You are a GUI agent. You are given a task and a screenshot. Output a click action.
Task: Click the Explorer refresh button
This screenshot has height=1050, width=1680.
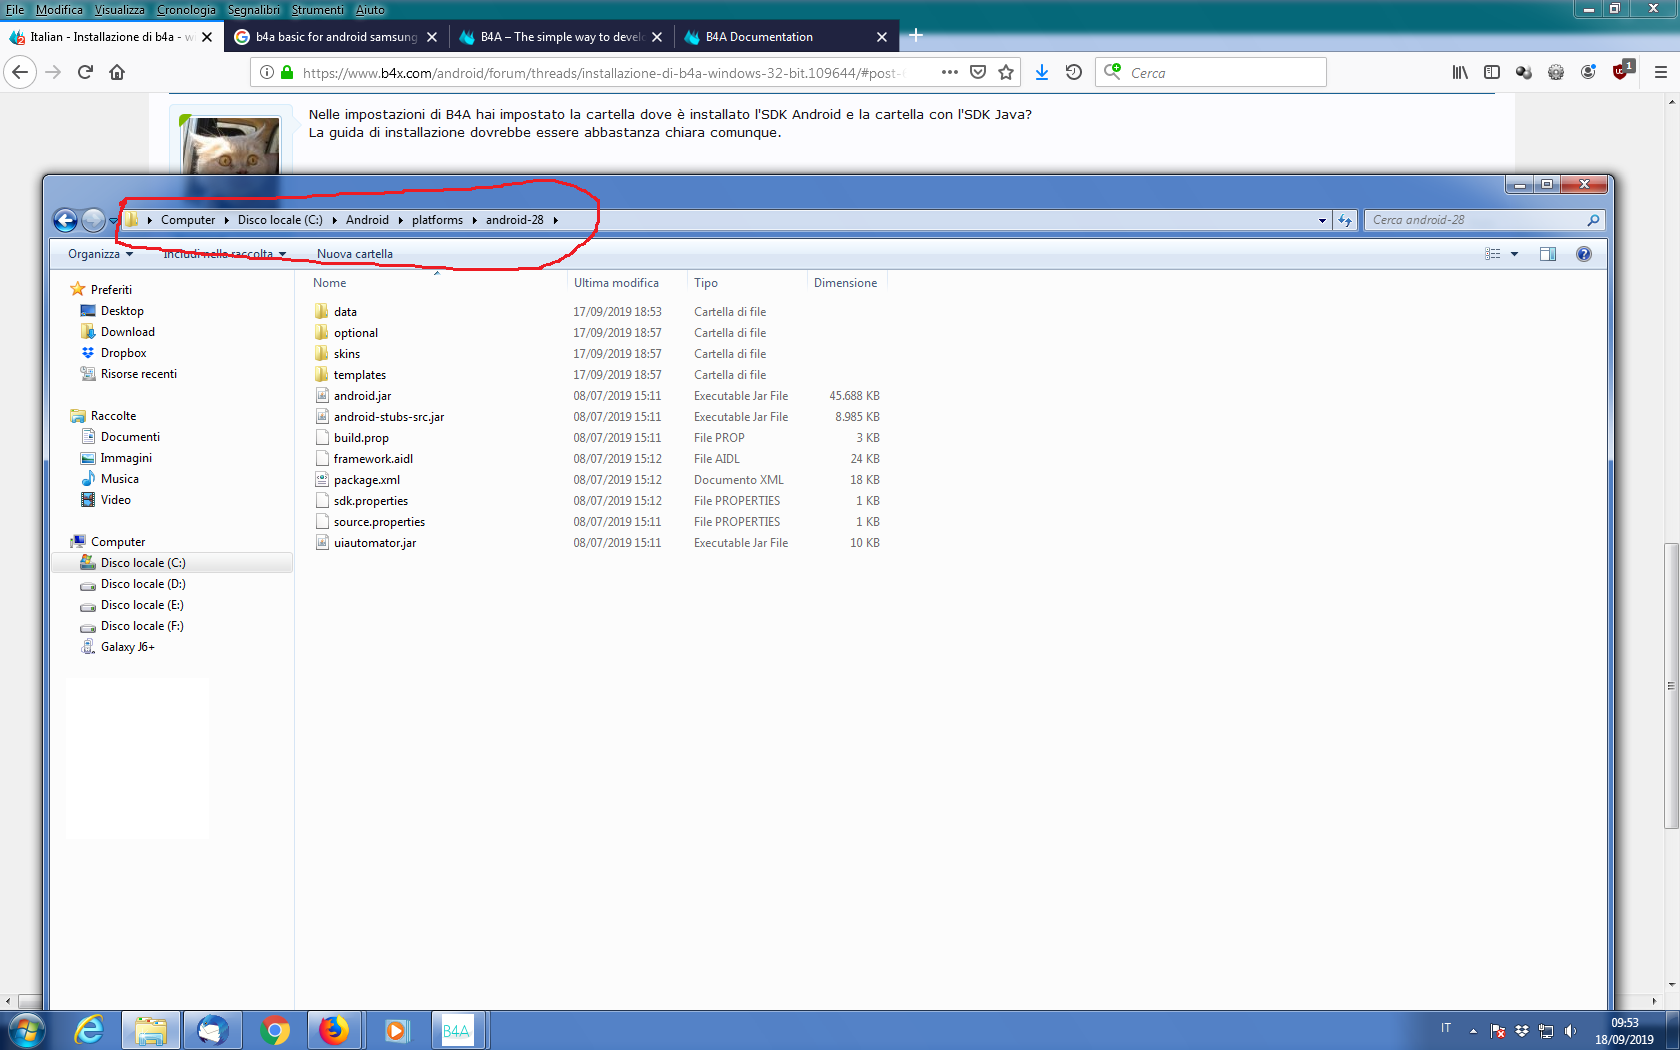[1345, 220]
